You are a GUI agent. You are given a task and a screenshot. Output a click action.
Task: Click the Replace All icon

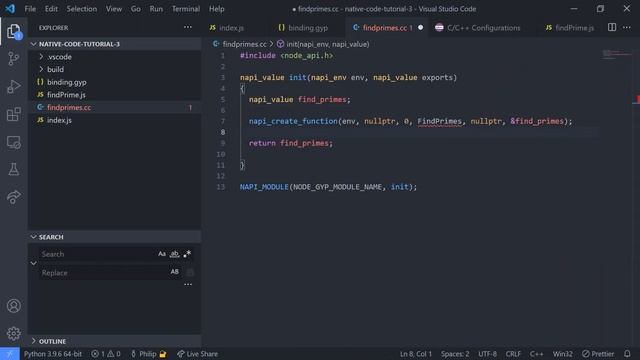click(x=190, y=272)
